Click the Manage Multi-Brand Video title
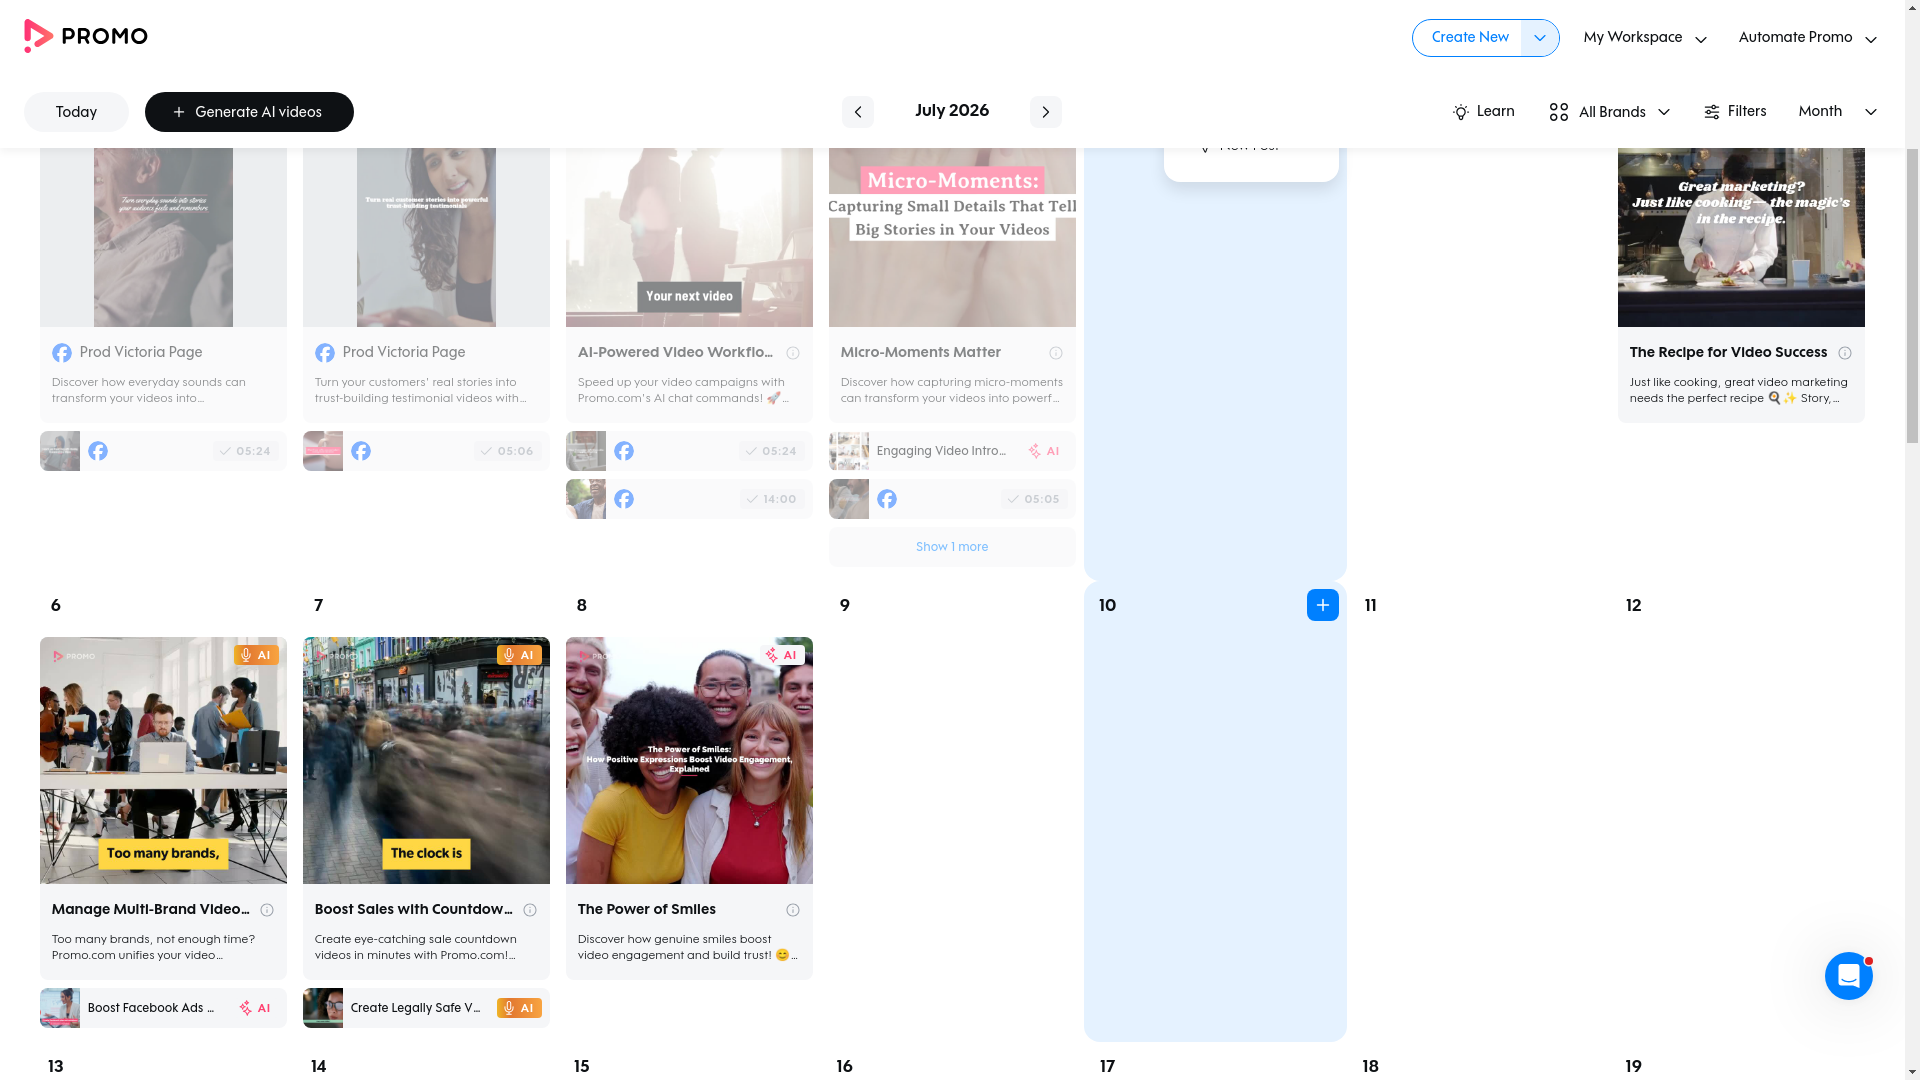 150,910
